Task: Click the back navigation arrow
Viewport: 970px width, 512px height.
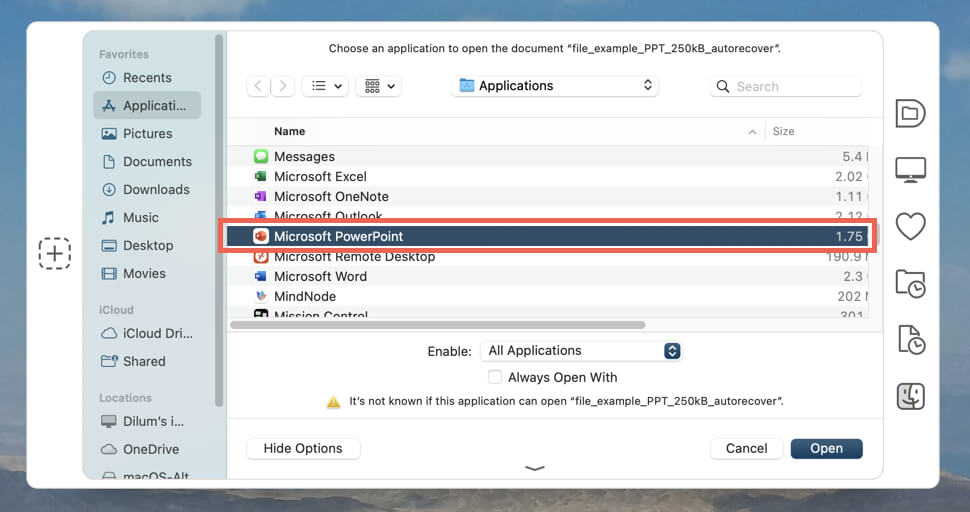Action: pyautogui.click(x=259, y=87)
